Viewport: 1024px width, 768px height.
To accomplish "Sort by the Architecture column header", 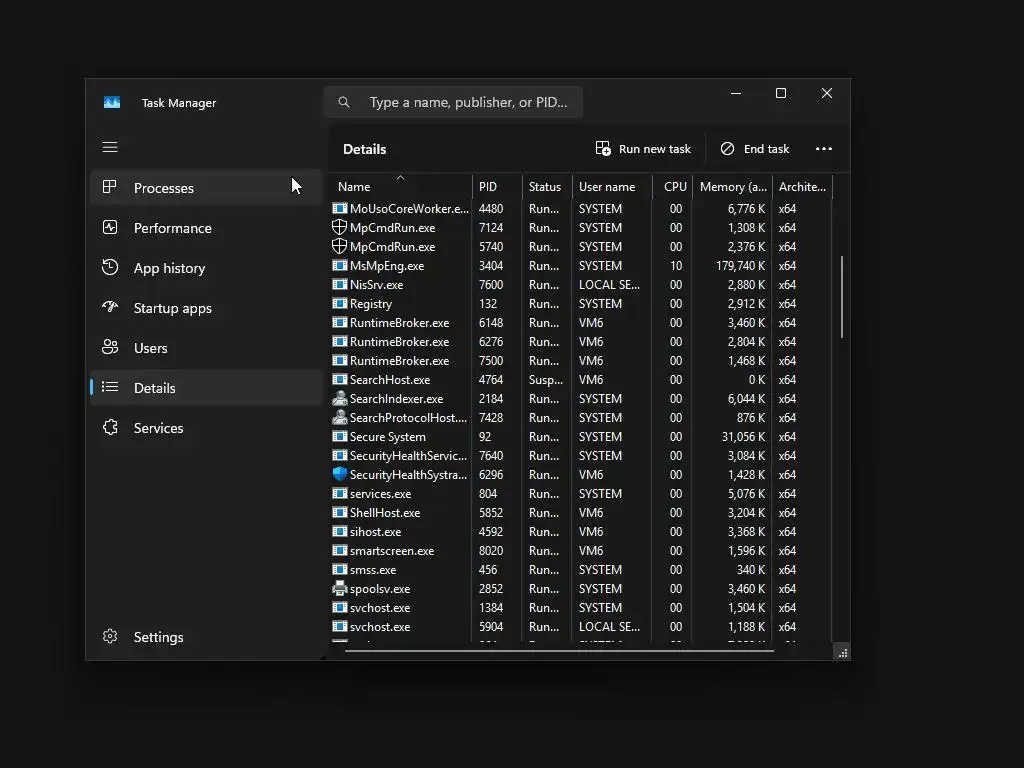I will (x=803, y=186).
